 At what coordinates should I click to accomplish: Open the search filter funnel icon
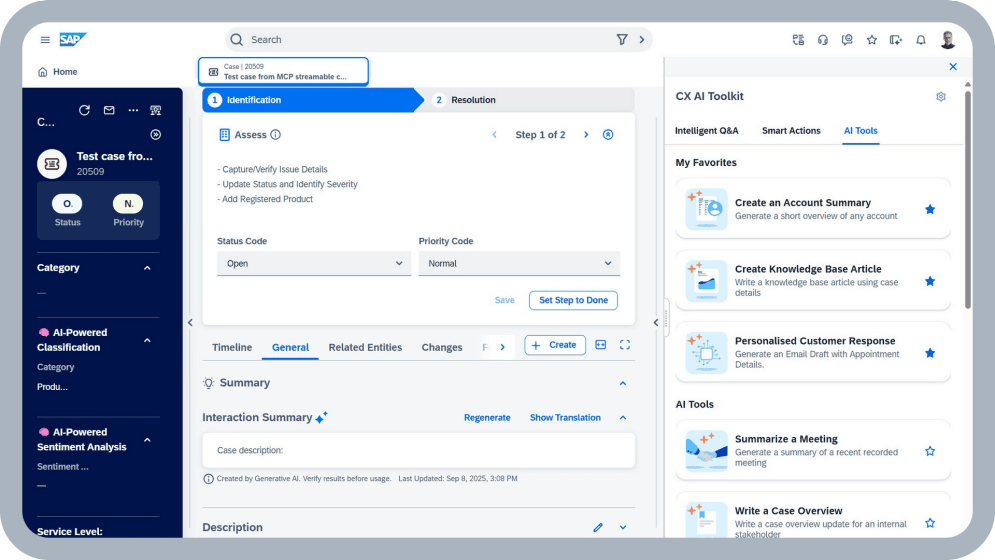tap(622, 39)
